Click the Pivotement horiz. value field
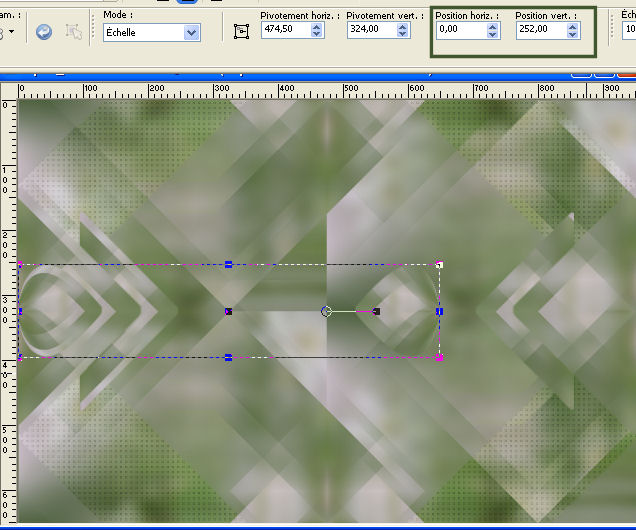636x530 pixels. click(286, 29)
